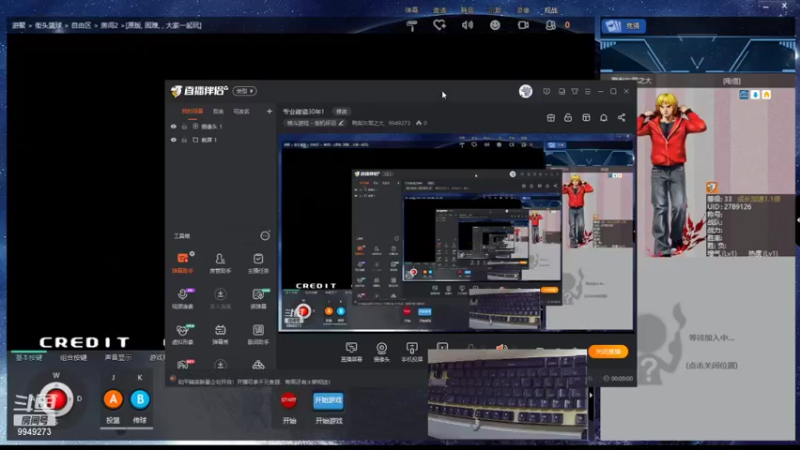Switch to the first orange scene tab
Viewport: 800px width, 450px height.
click(192, 111)
